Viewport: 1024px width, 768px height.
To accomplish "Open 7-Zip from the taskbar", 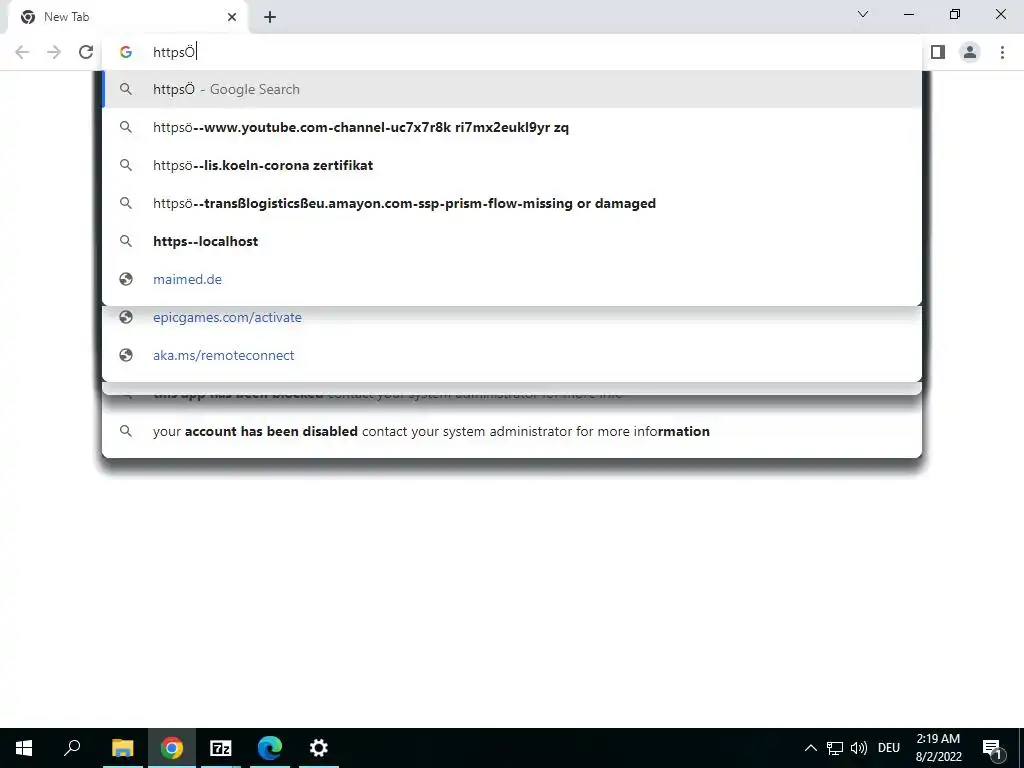I will tap(221, 748).
